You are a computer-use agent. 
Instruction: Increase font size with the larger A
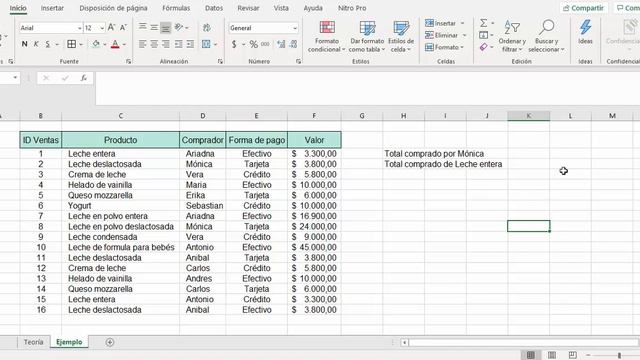pos(111,27)
